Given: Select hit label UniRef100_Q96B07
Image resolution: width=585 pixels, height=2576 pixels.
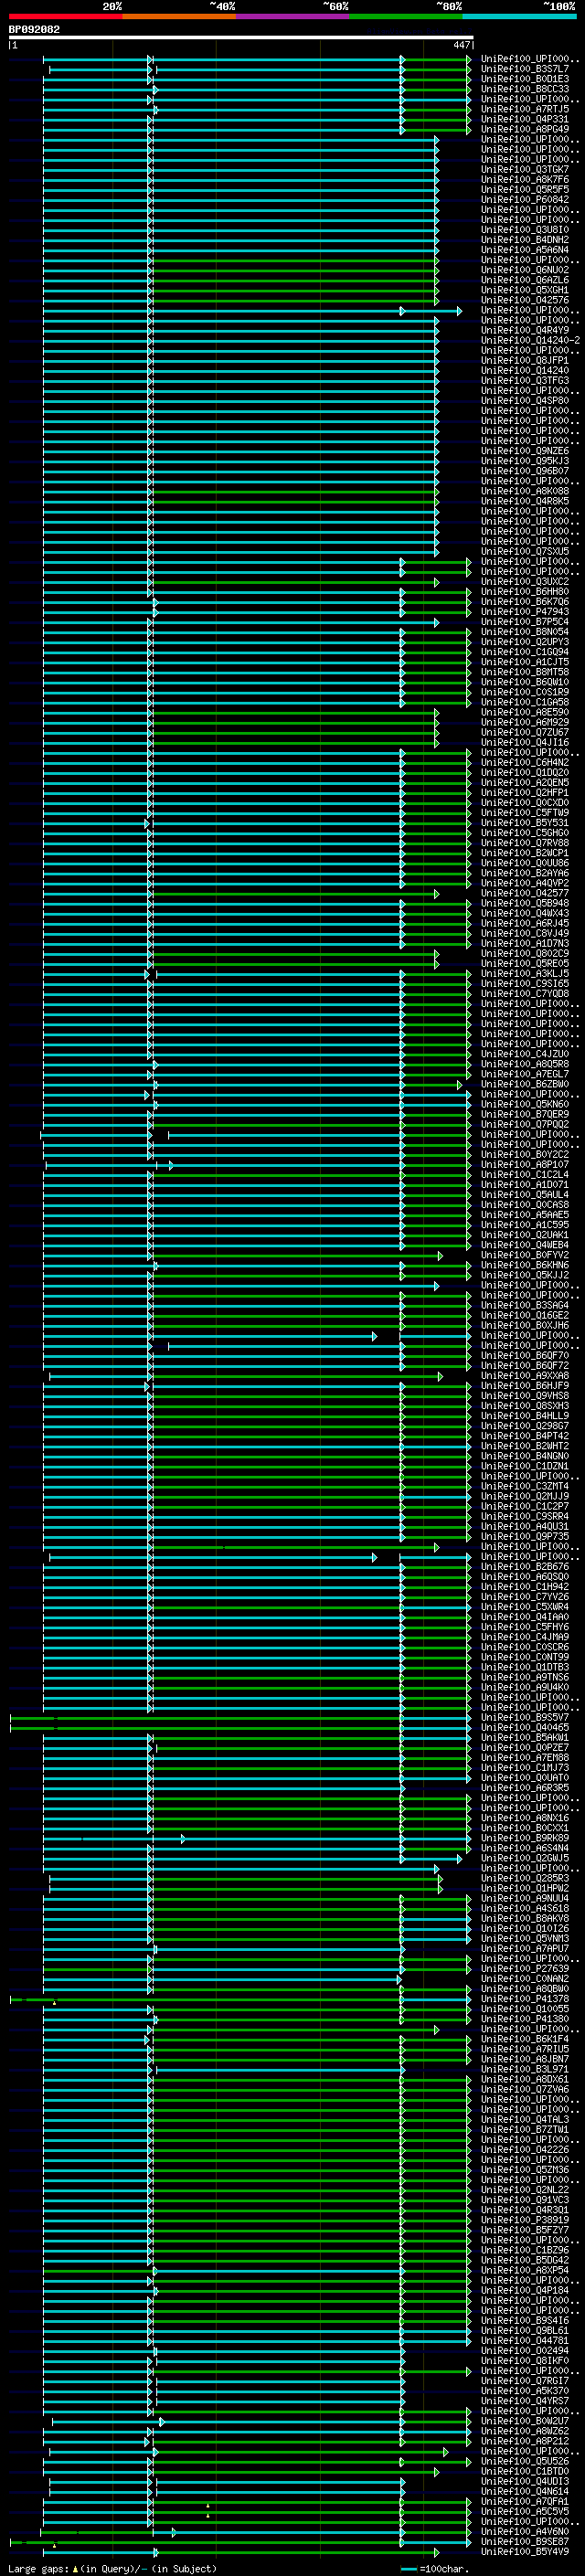Looking at the screenshot, I should tap(525, 471).
